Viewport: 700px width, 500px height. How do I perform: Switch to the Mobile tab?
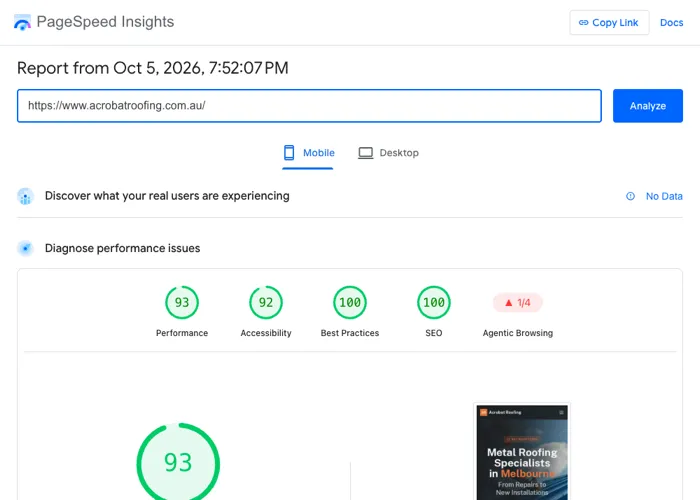click(x=308, y=153)
